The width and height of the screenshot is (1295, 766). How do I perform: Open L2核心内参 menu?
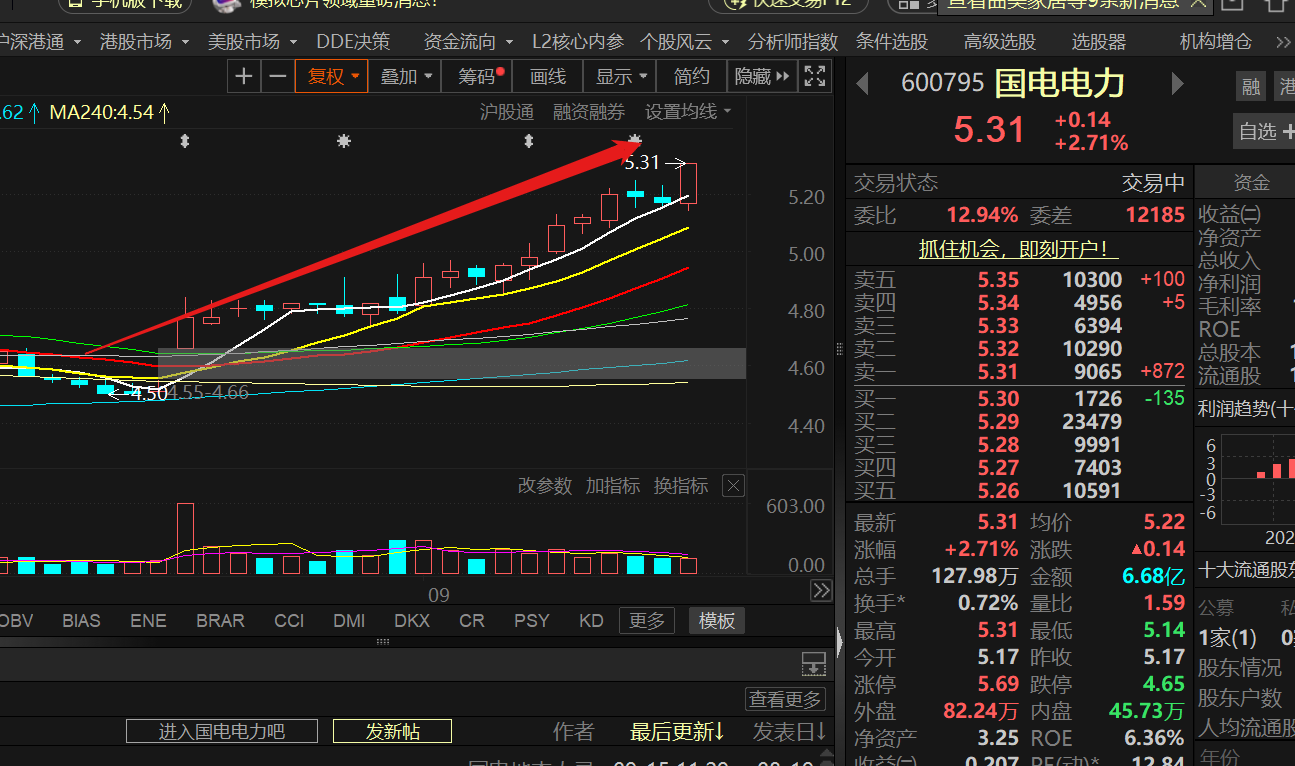(x=578, y=42)
